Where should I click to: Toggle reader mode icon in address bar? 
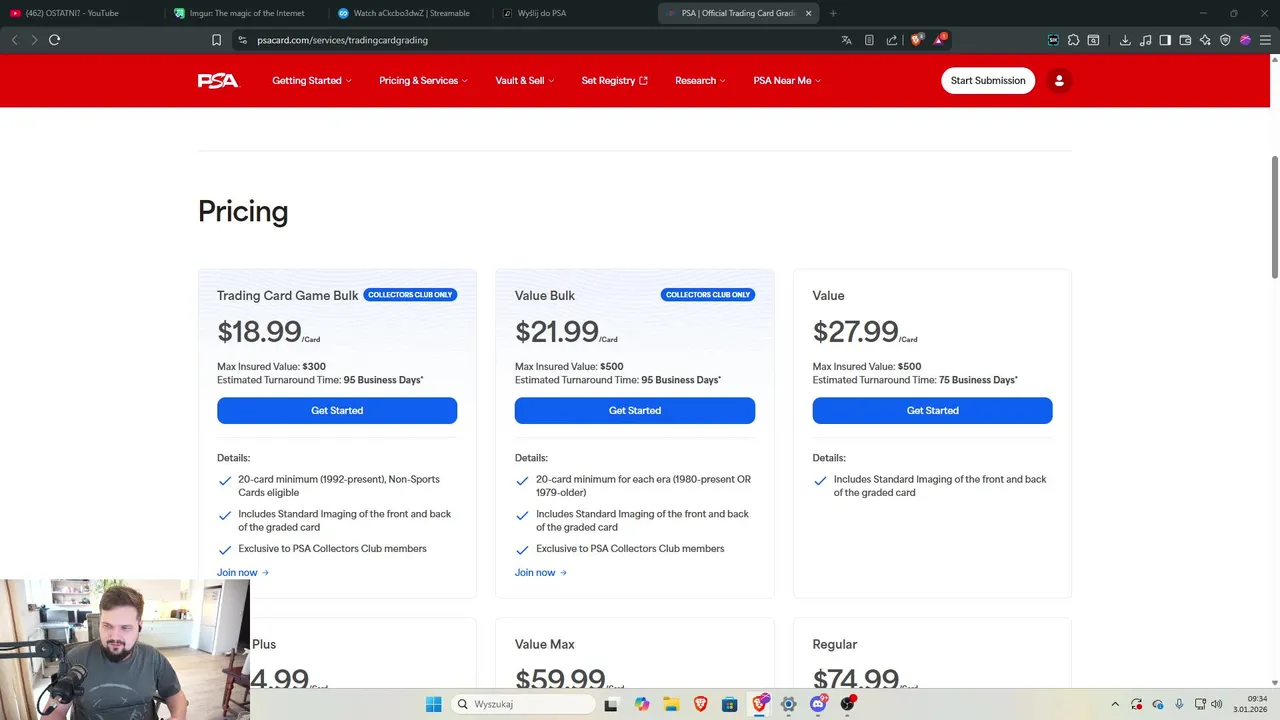869,40
